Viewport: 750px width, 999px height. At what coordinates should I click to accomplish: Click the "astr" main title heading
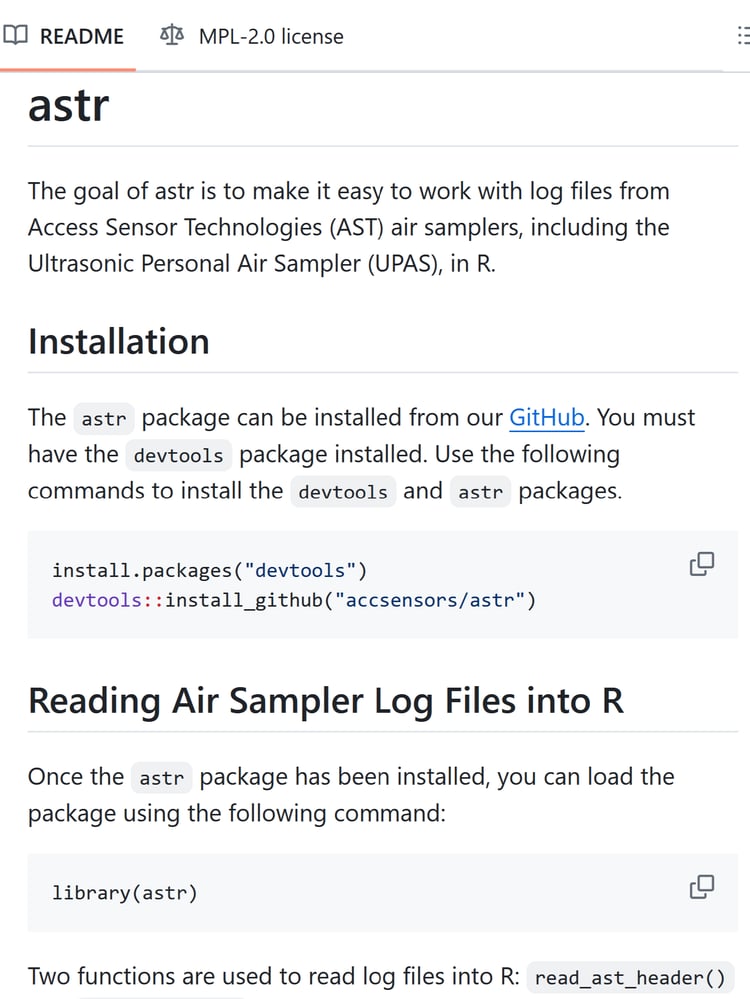68,104
